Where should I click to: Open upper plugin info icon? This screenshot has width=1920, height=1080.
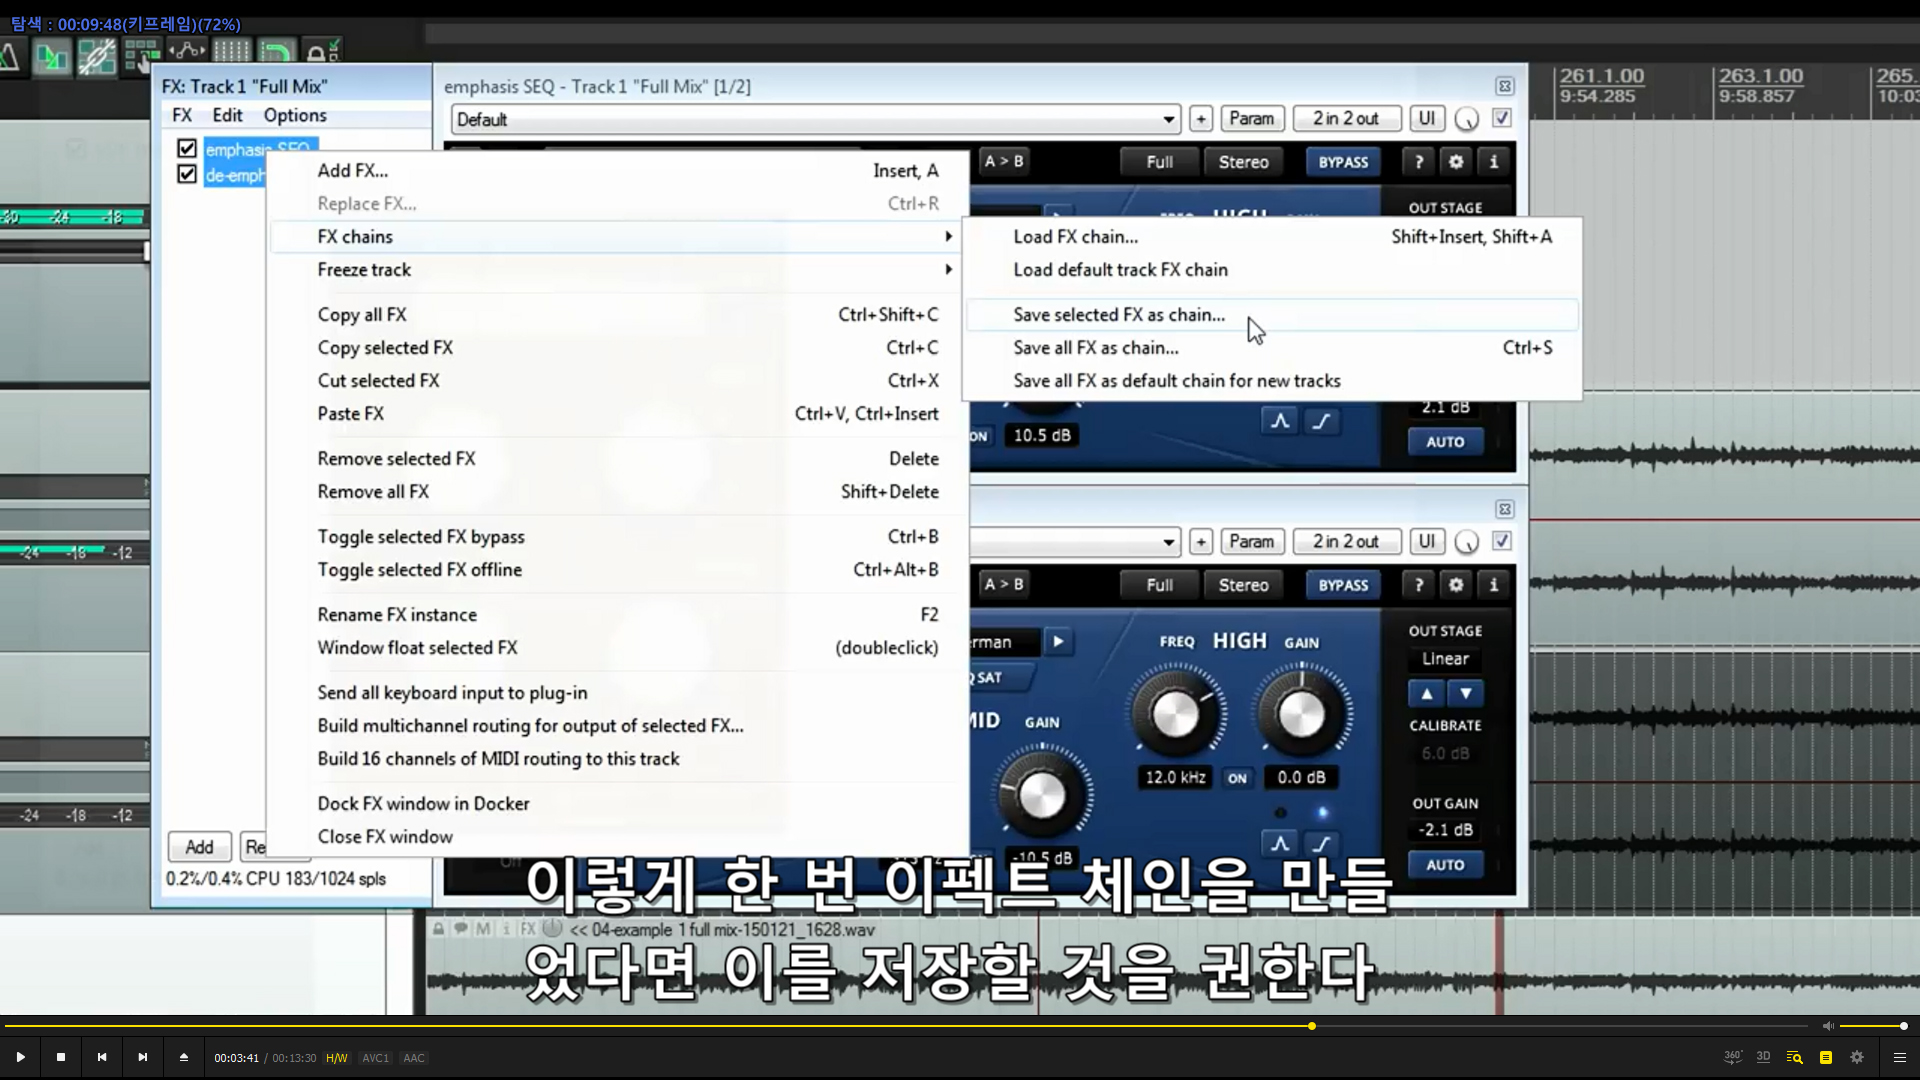(x=1494, y=162)
